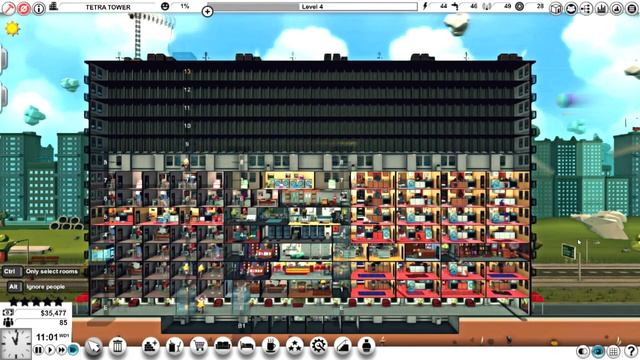The height and width of the screenshot is (360, 640).
Task: Click the plus button beside Level bar
Action: (207, 11)
